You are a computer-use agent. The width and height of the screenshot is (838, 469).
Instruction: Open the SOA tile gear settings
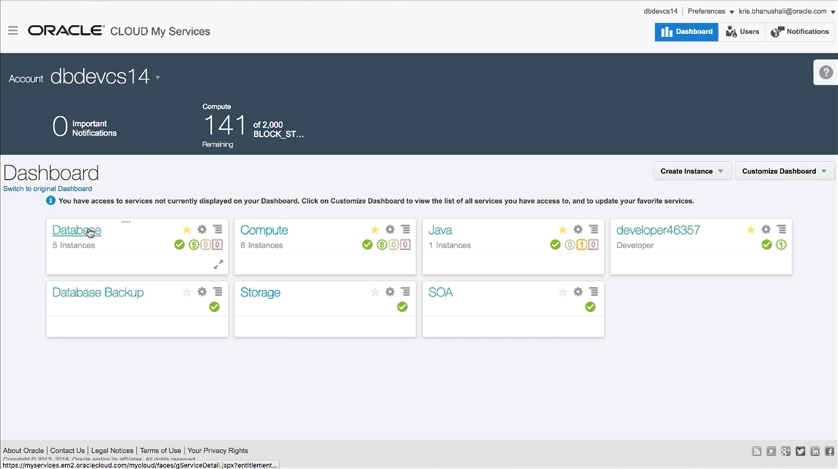coord(578,292)
